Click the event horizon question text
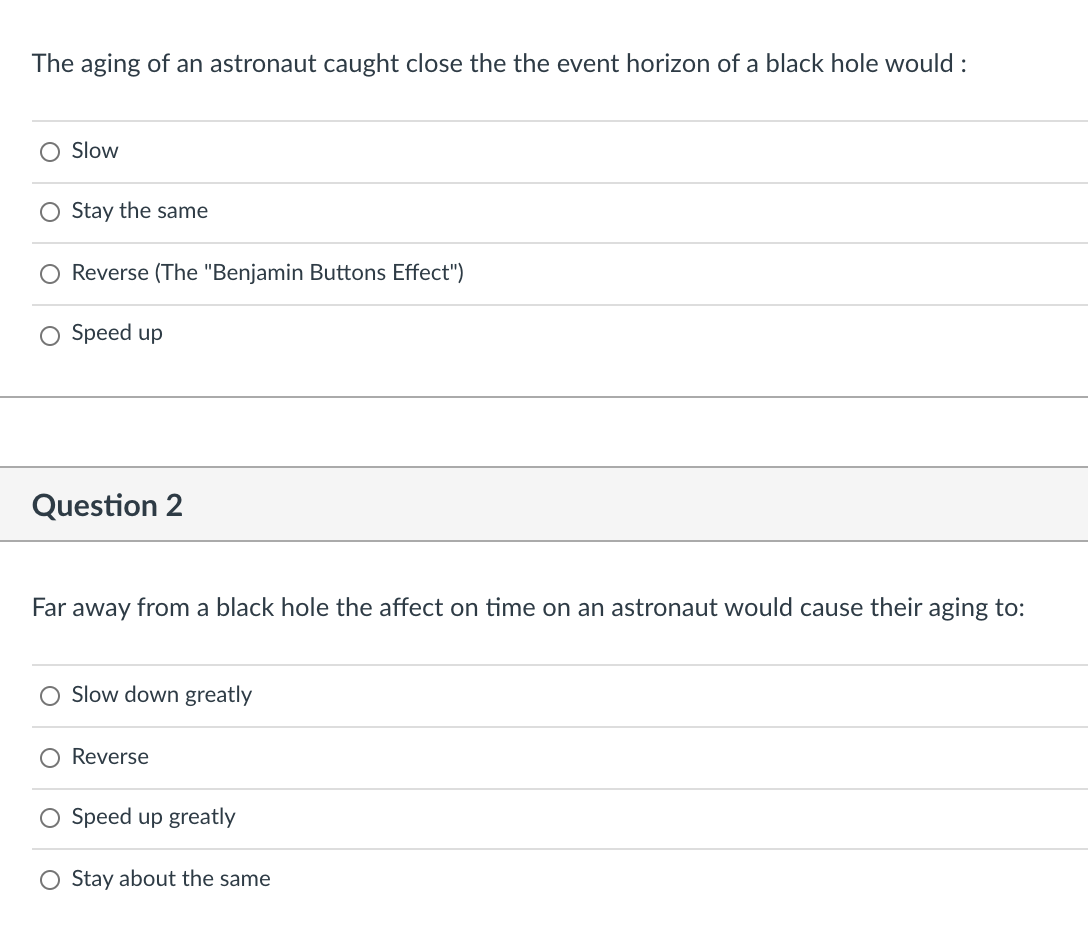The width and height of the screenshot is (1088, 936). [x=499, y=64]
